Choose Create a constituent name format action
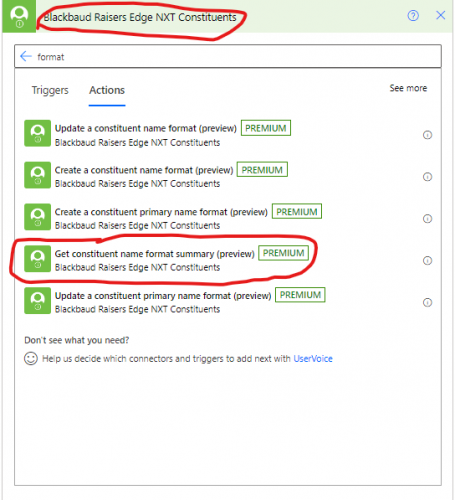 (228, 176)
